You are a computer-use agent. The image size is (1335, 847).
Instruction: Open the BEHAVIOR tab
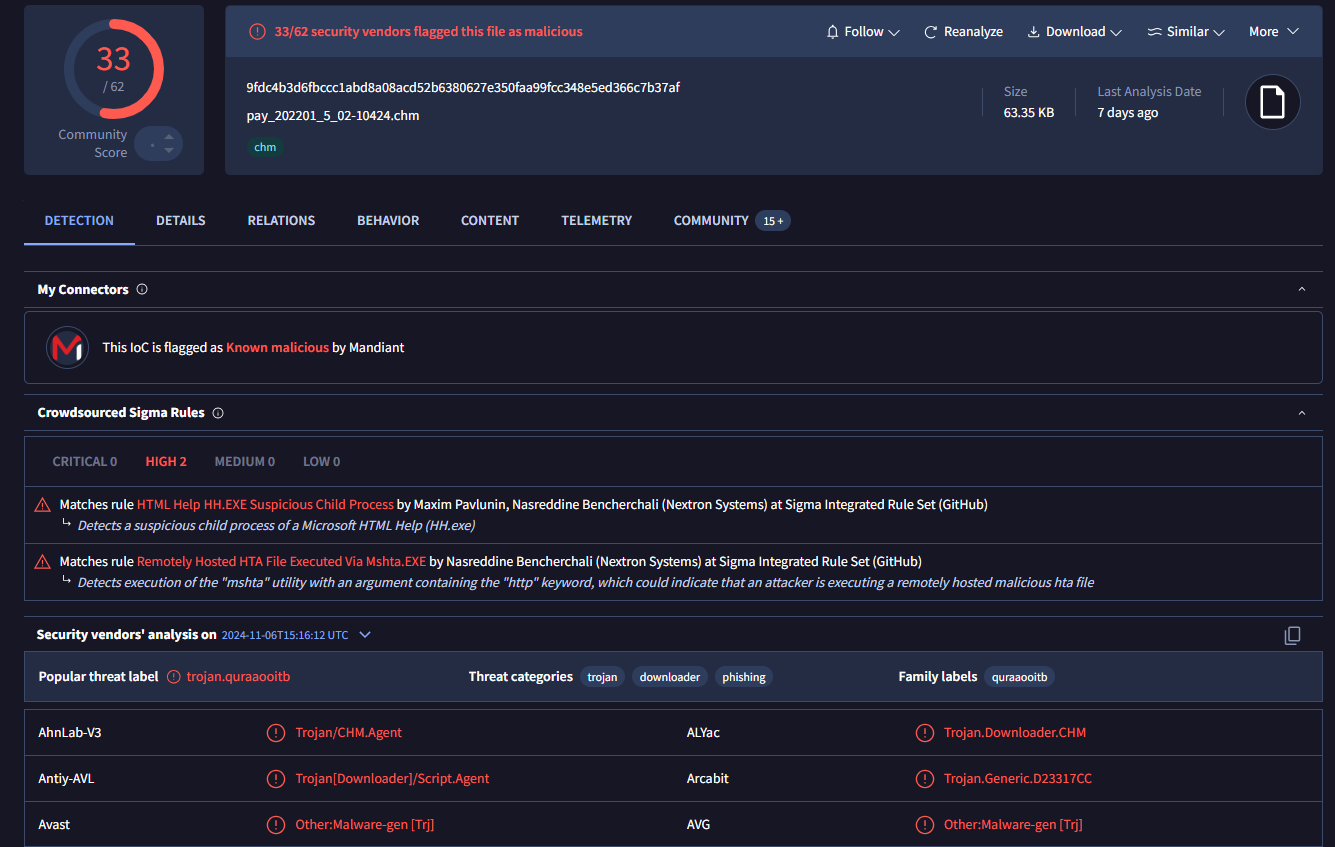click(388, 221)
